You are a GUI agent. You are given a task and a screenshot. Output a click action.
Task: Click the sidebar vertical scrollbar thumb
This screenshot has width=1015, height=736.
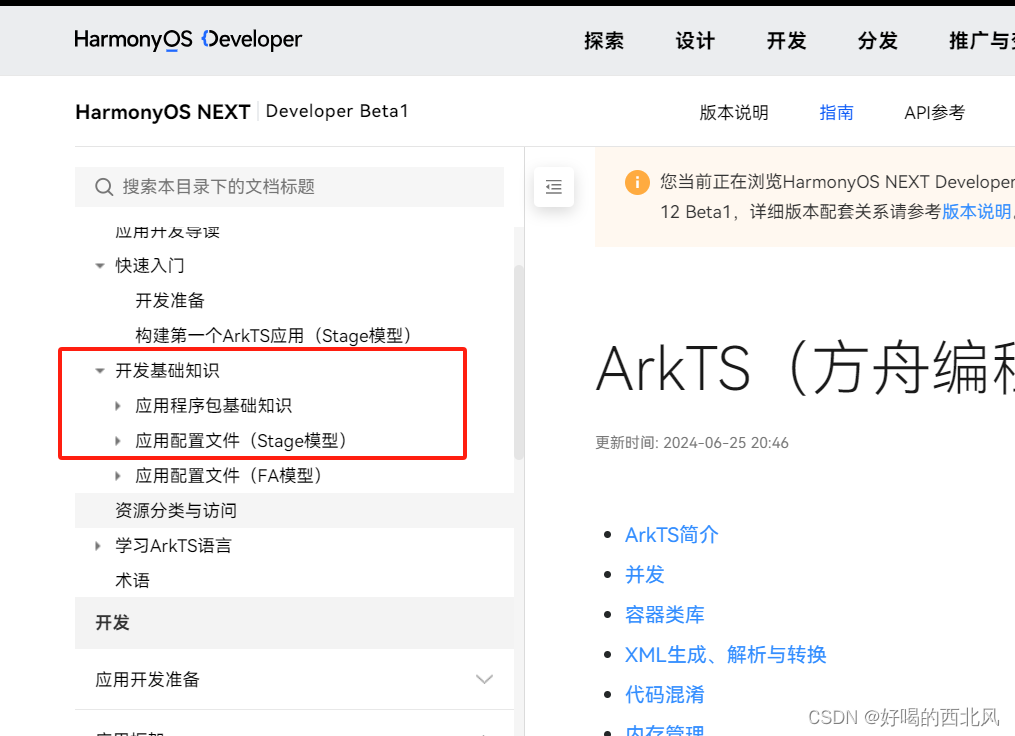(x=519, y=362)
